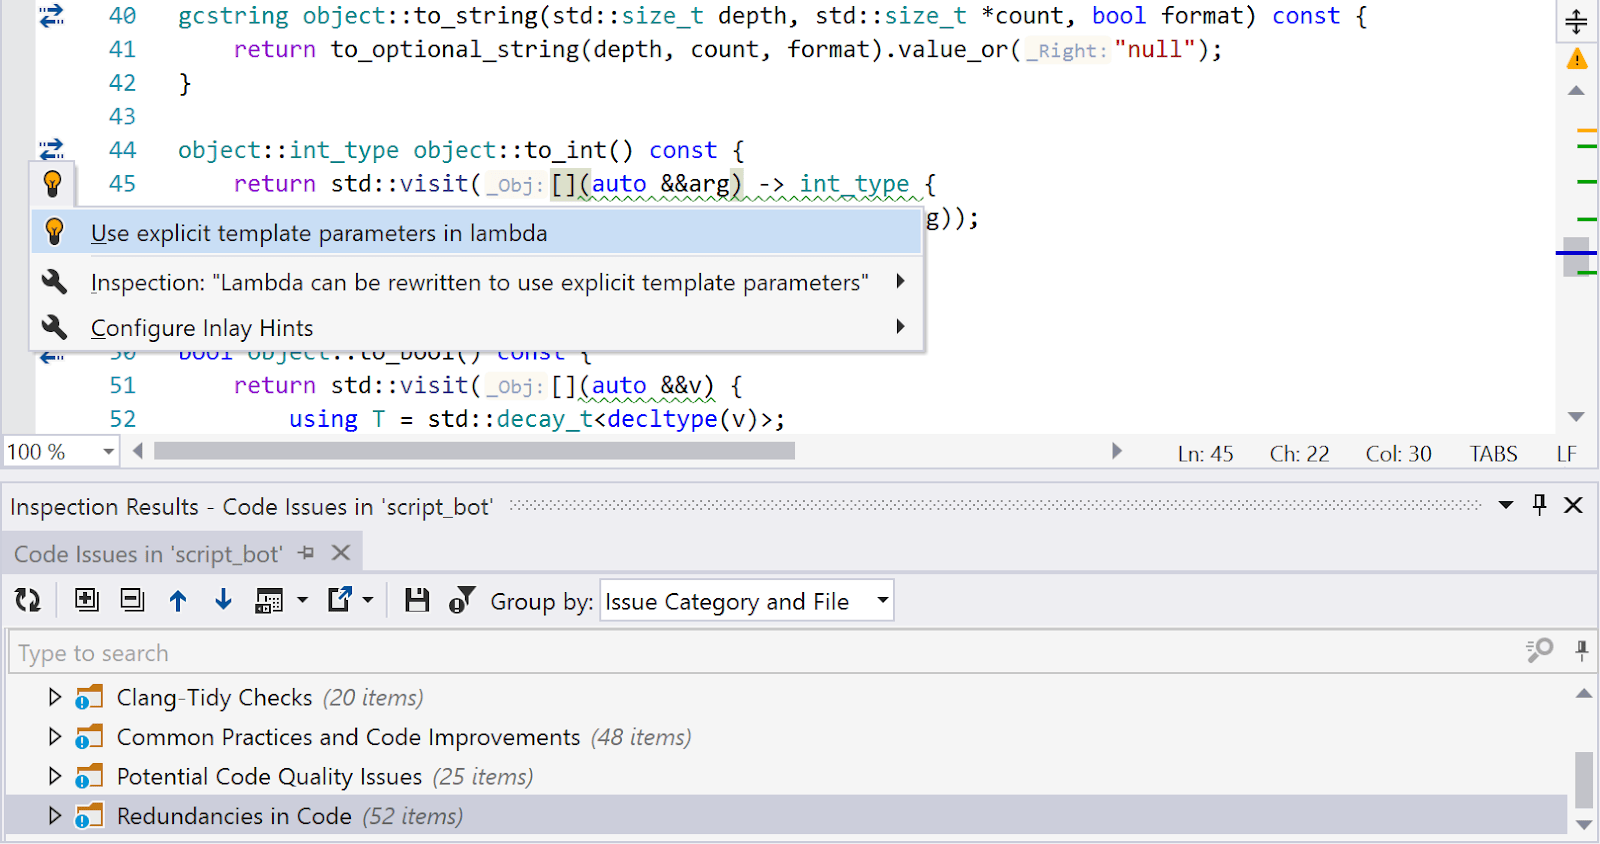
Task: Open the Configure Inlay Hints submenu
Action: click(x=202, y=328)
